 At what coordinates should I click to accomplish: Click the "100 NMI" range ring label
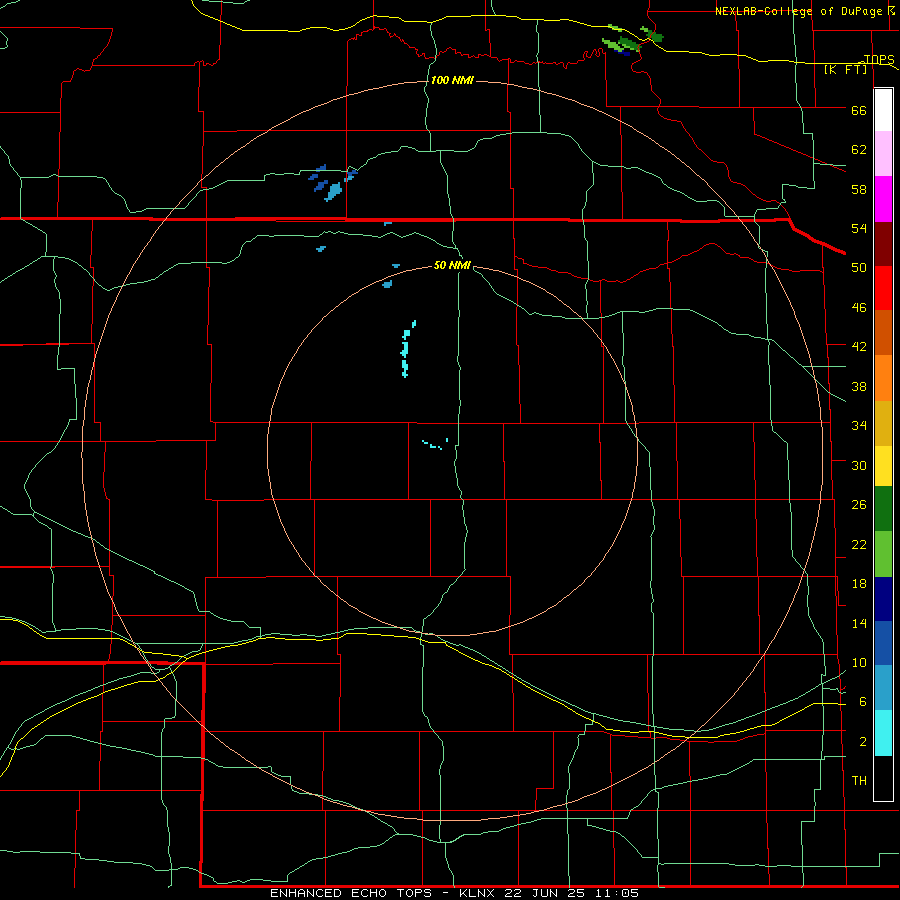[x=452, y=80]
